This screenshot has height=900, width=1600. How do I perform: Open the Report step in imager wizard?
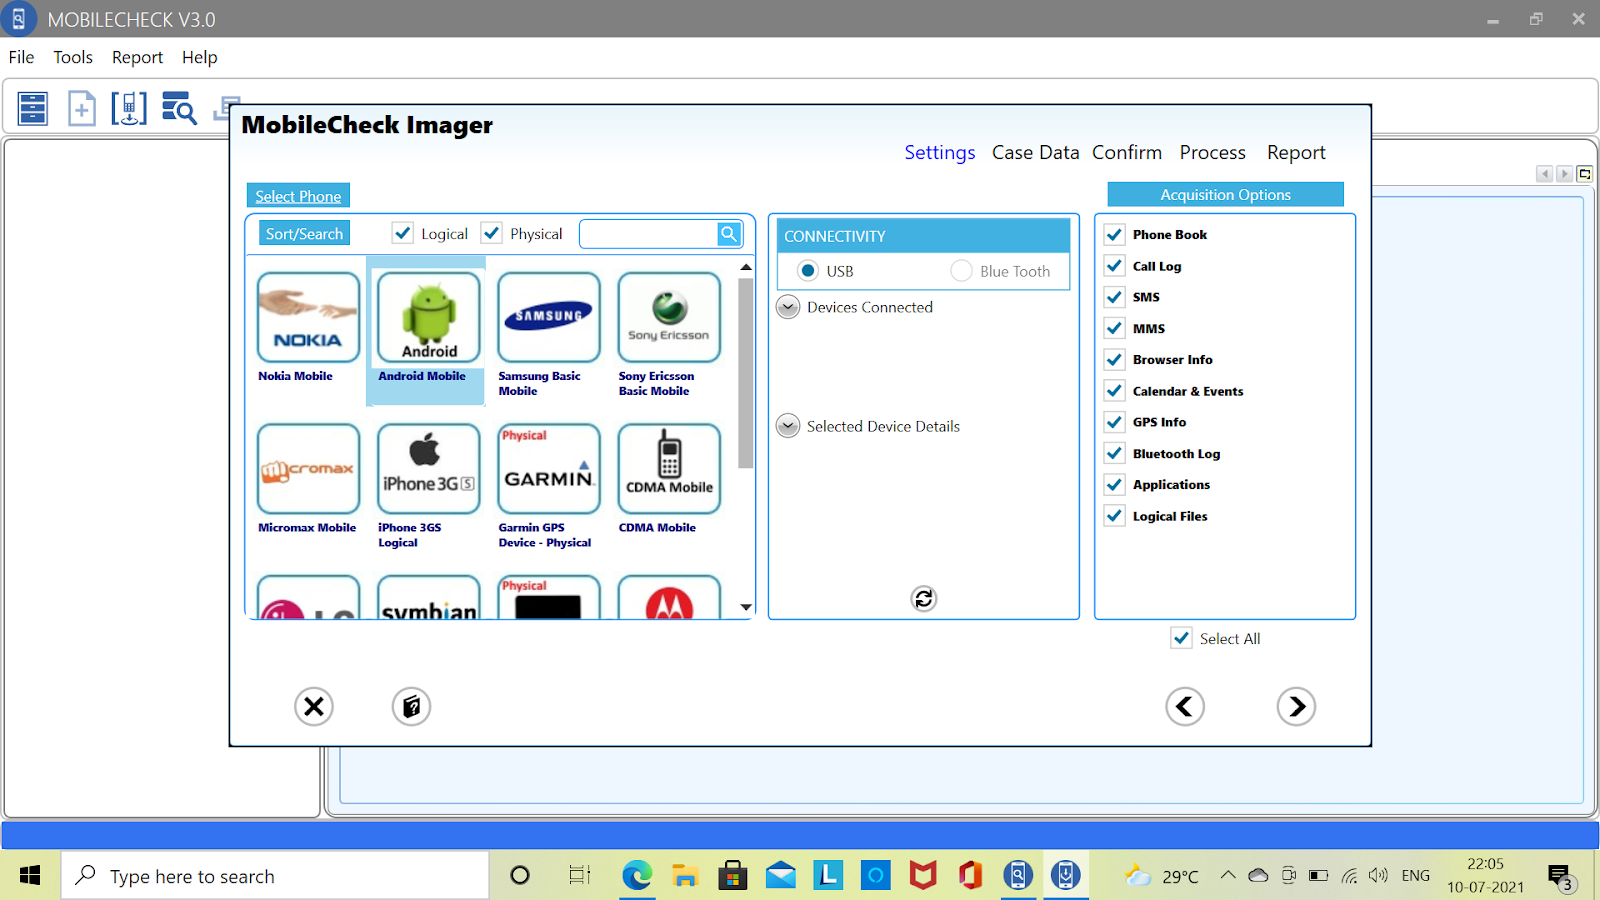(1296, 152)
